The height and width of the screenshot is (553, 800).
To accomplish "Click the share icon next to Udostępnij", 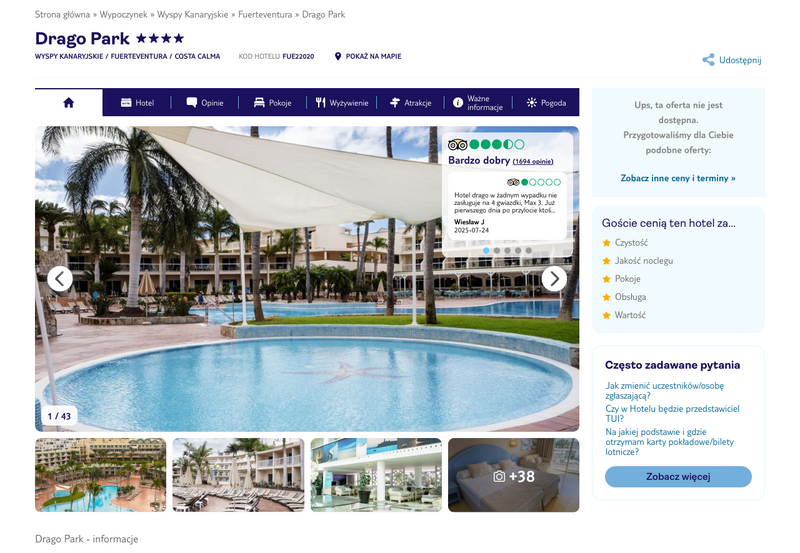I will (x=708, y=60).
